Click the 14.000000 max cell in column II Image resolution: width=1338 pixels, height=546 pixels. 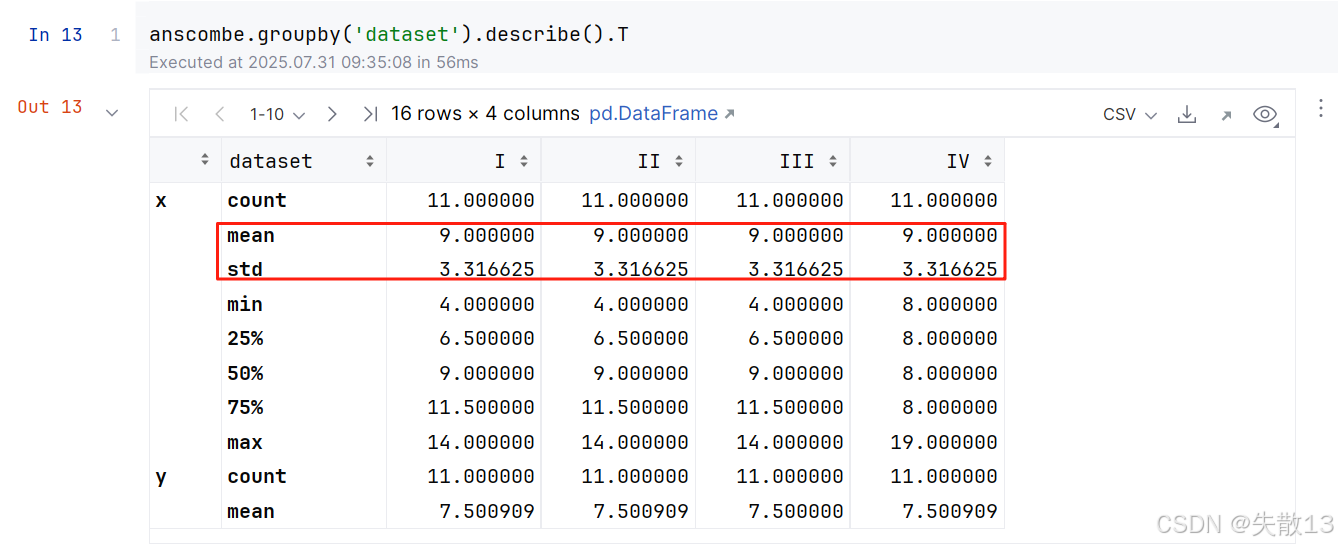(x=635, y=442)
